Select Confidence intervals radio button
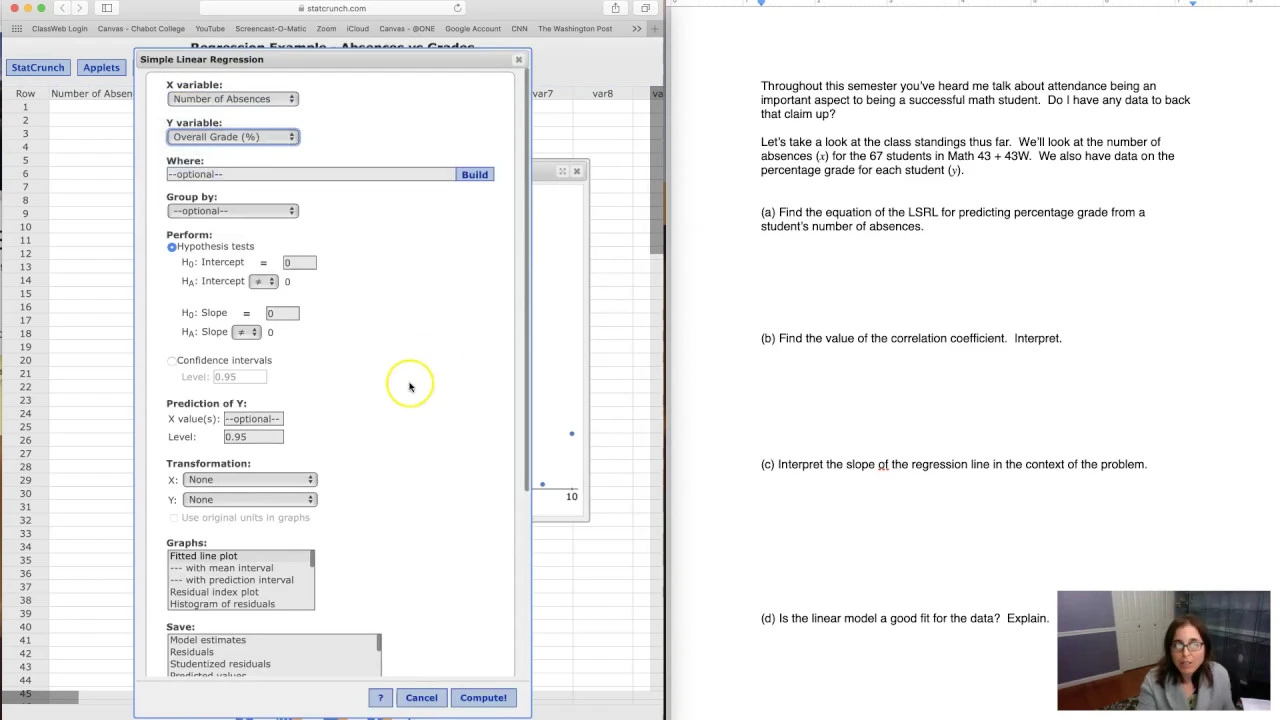Viewport: 1280px width, 720px height. tap(172, 361)
